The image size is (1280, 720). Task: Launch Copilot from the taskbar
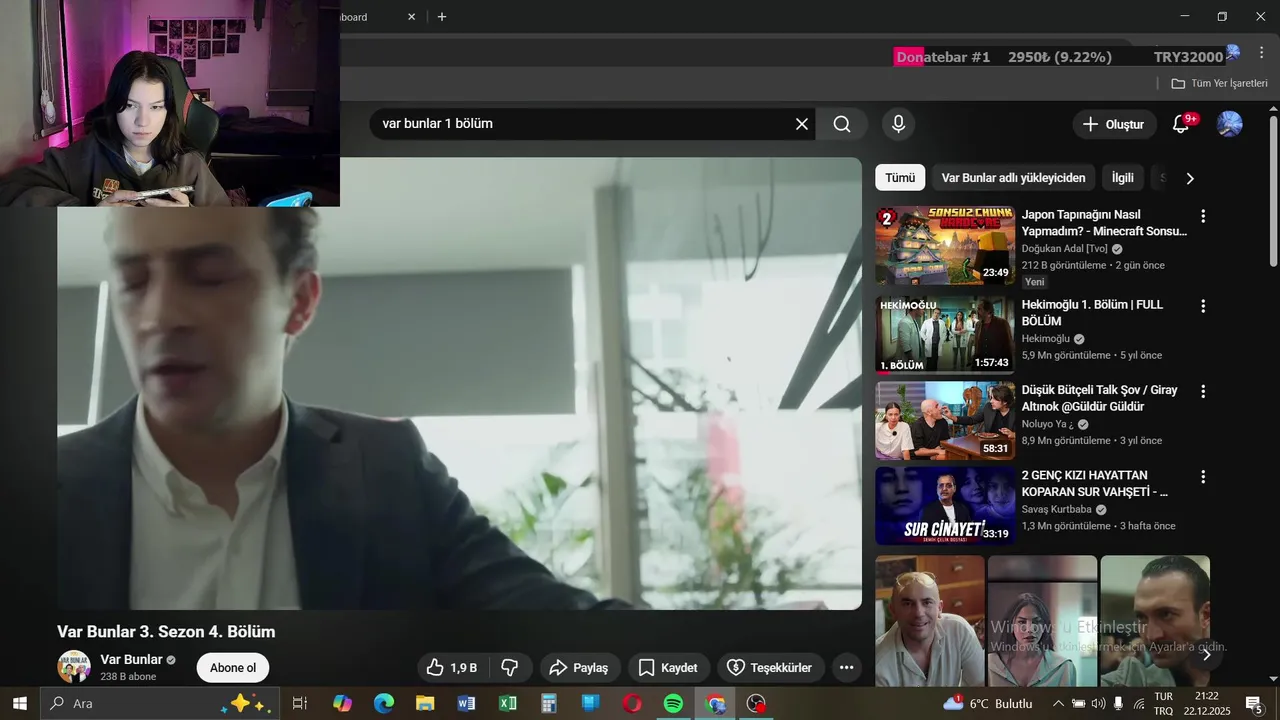tap(342, 703)
